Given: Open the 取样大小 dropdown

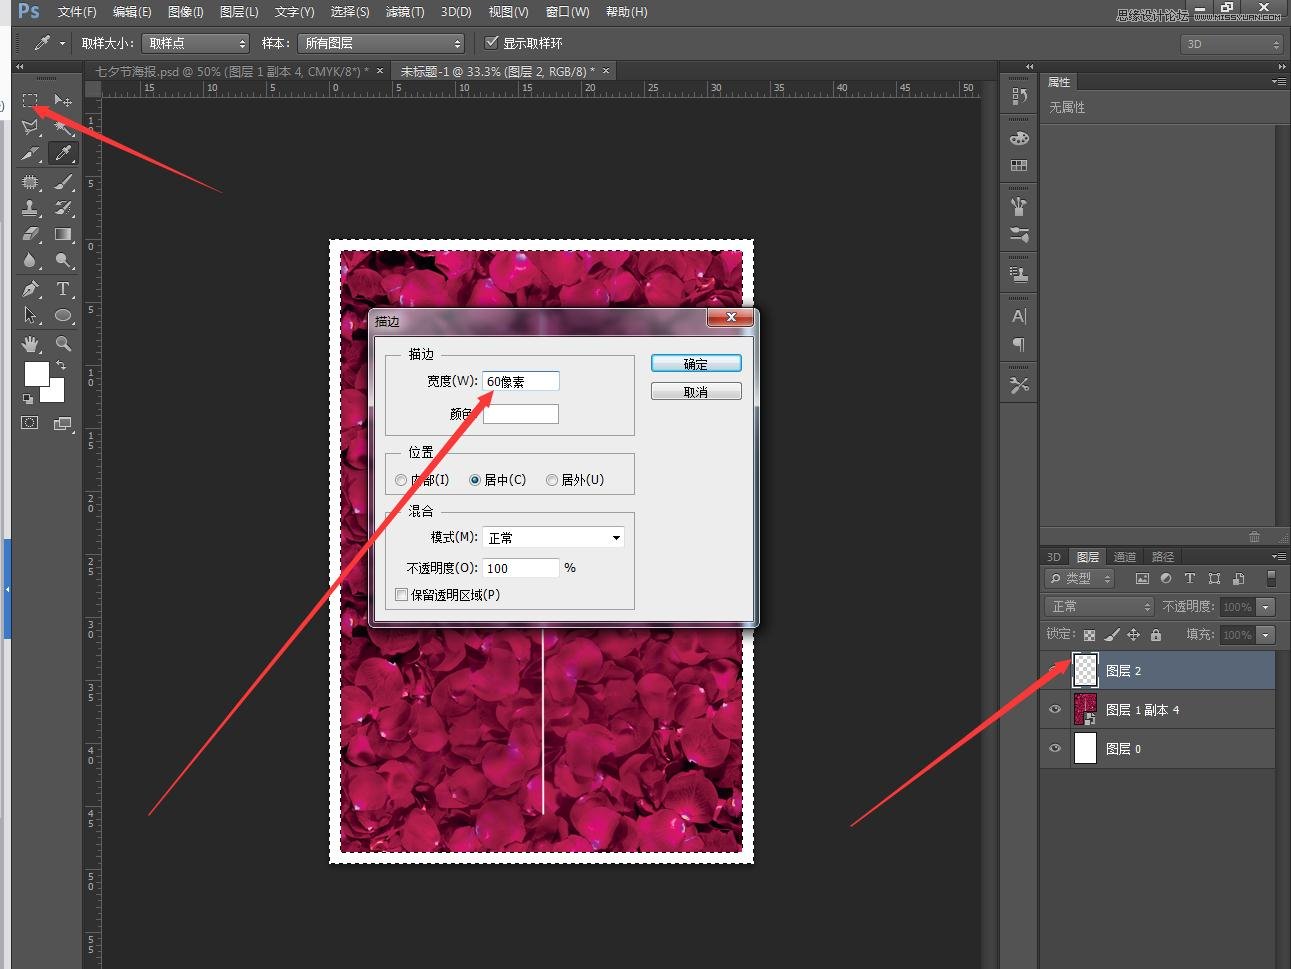Looking at the screenshot, I should pyautogui.click(x=195, y=43).
